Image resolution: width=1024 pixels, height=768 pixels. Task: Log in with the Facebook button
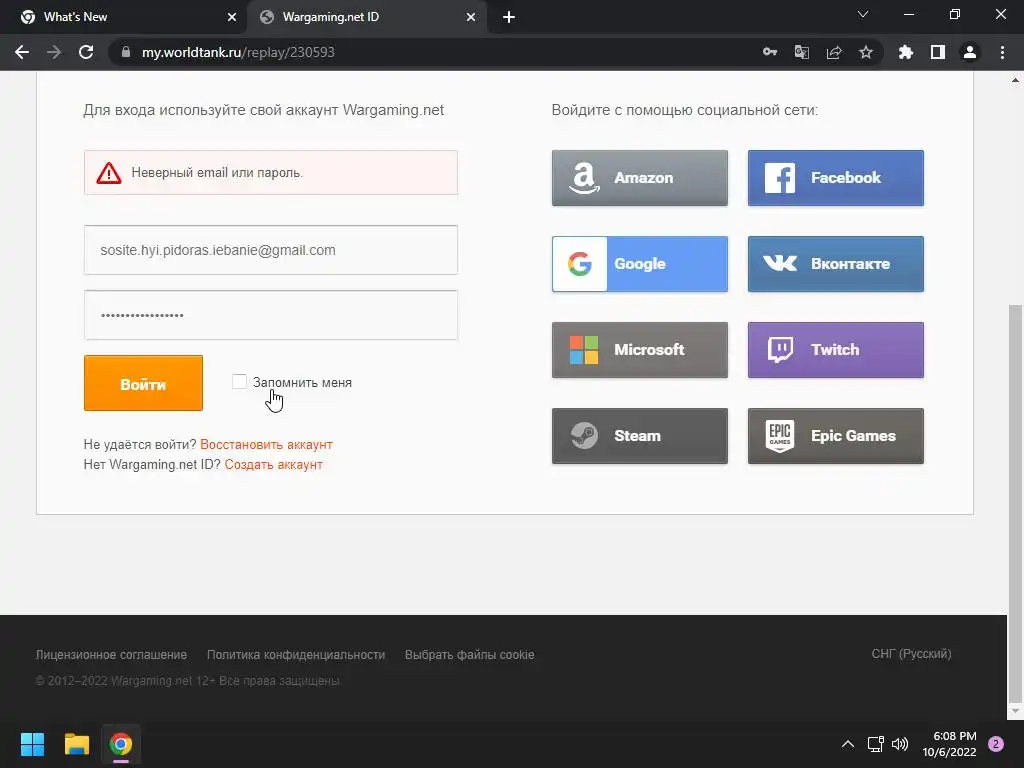tap(835, 178)
